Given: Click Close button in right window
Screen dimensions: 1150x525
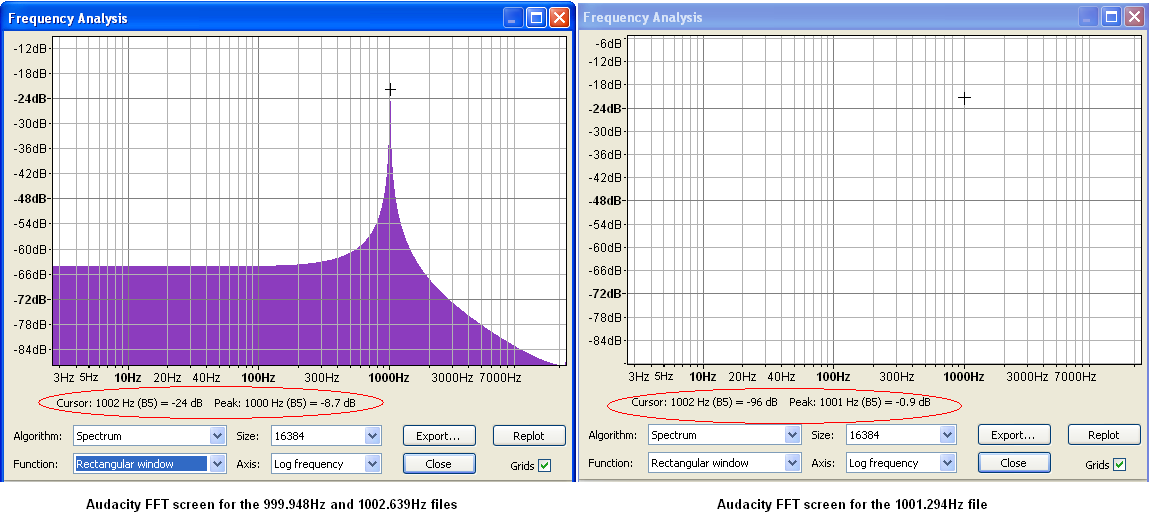Looking at the screenshot, I should [x=1014, y=463].
